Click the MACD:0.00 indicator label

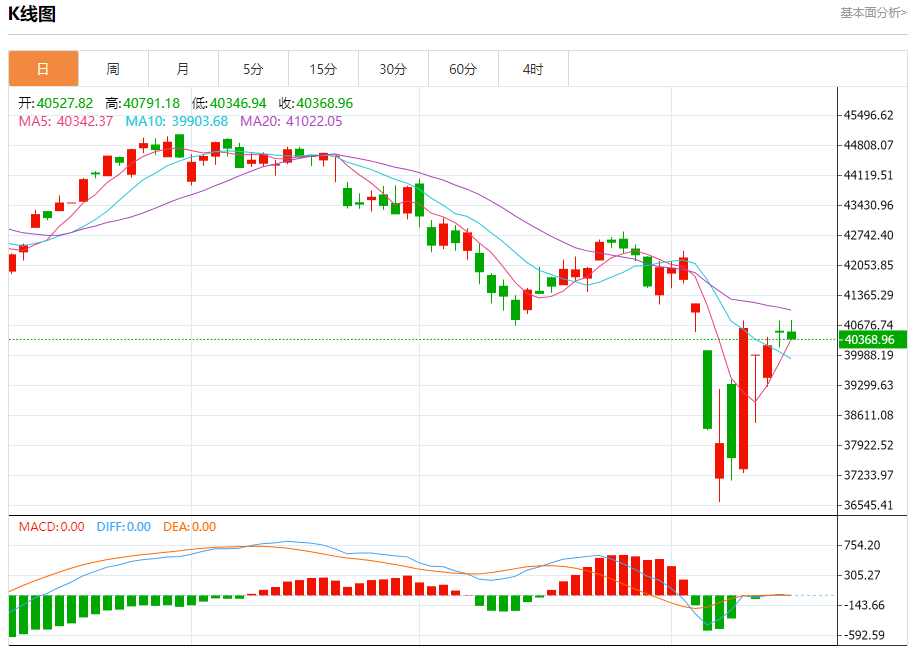click(x=52, y=527)
